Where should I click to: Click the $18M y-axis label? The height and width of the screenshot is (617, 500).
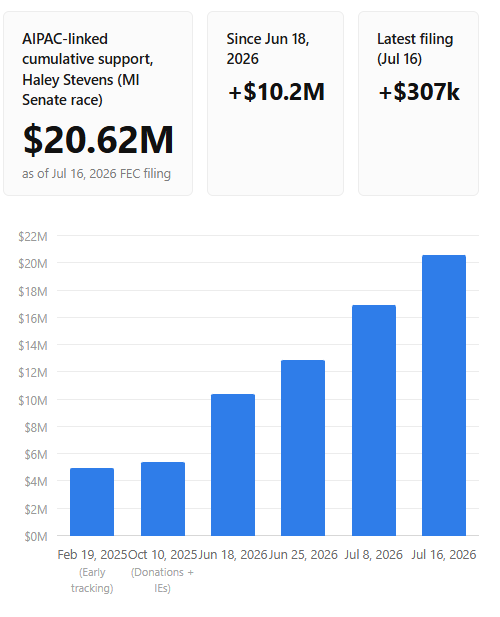33,291
